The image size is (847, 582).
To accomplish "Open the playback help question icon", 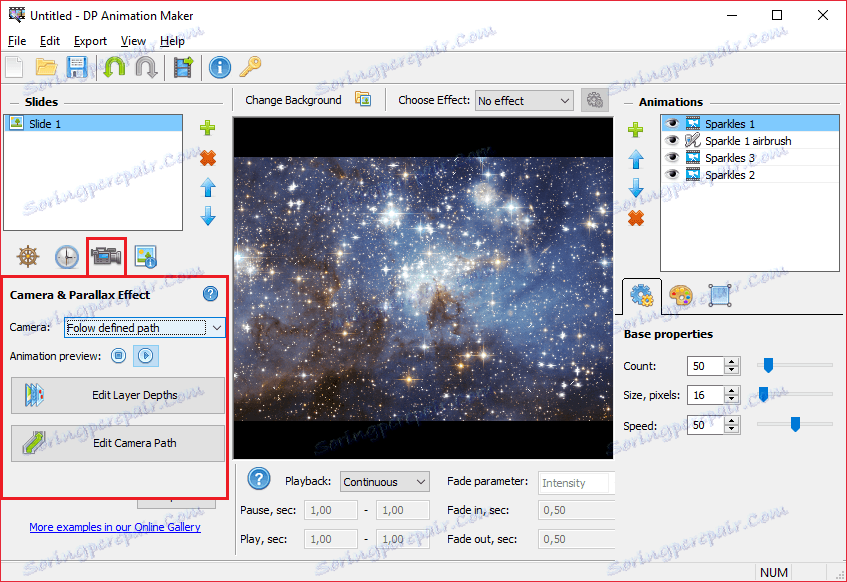I will [x=259, y=479].
